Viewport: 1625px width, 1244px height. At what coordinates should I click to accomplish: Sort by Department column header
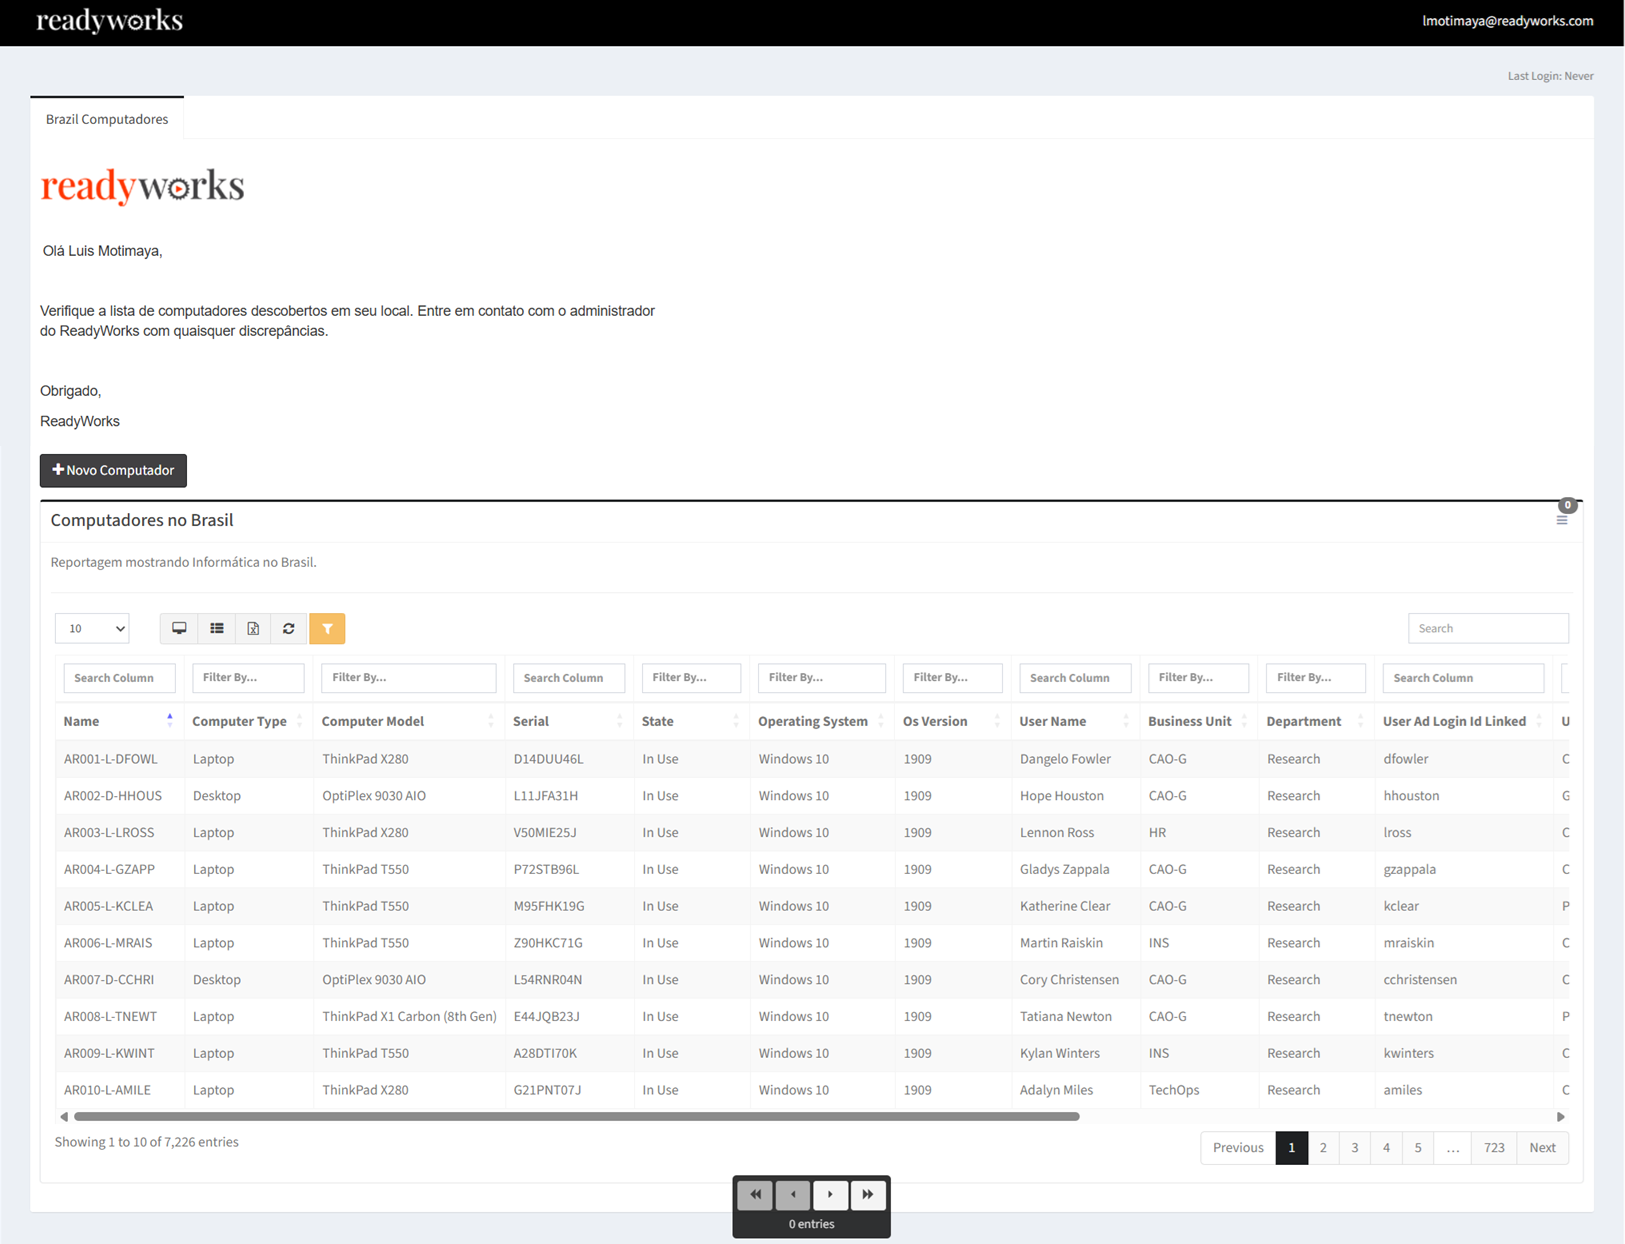(x=1315, y=721)
